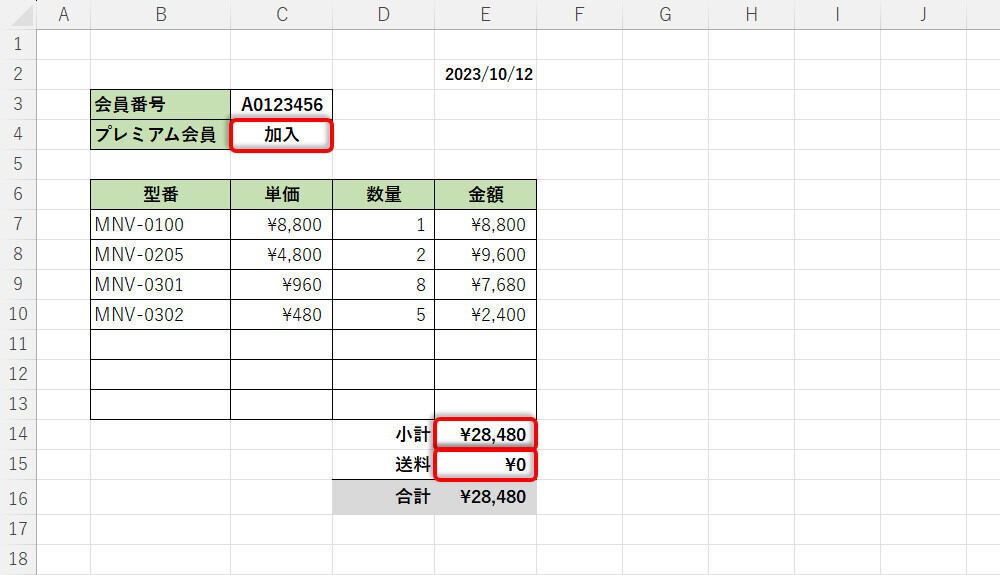The width and height of the screenshot is (1000, 575).
Task: Select row 4 header
Action: (x=18, y=135)
